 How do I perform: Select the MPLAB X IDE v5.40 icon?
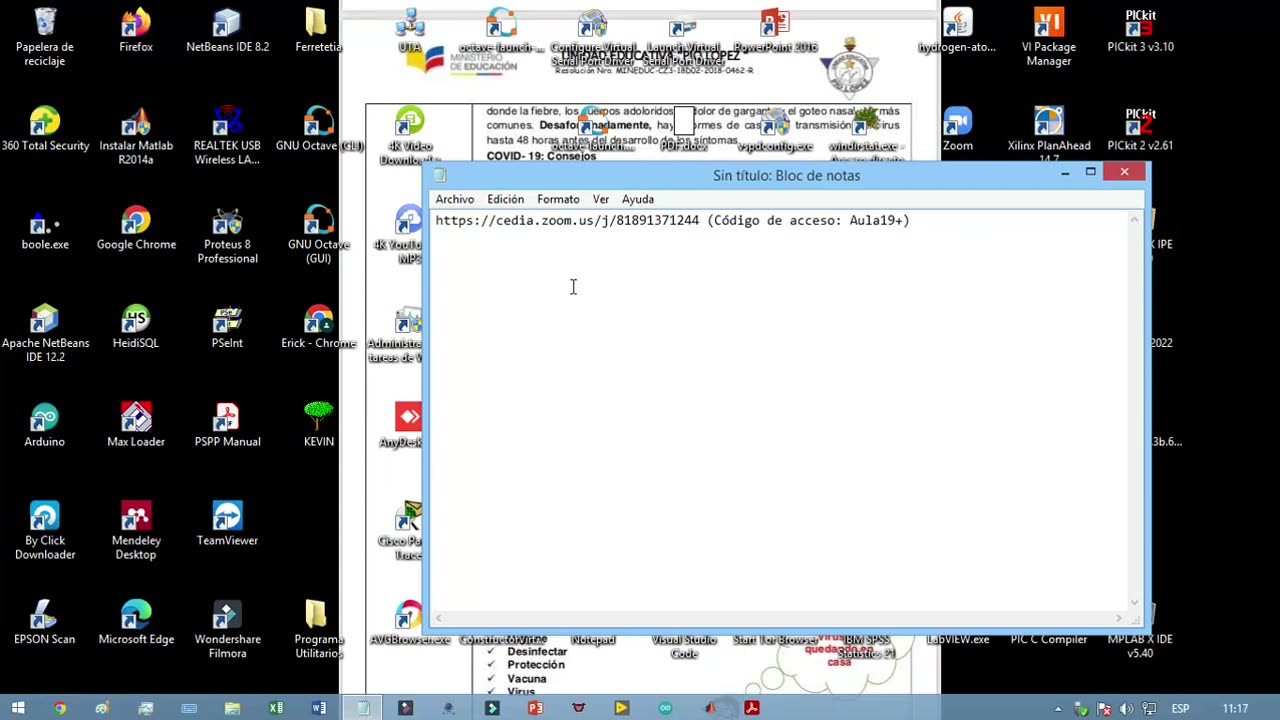(1140, 646)
